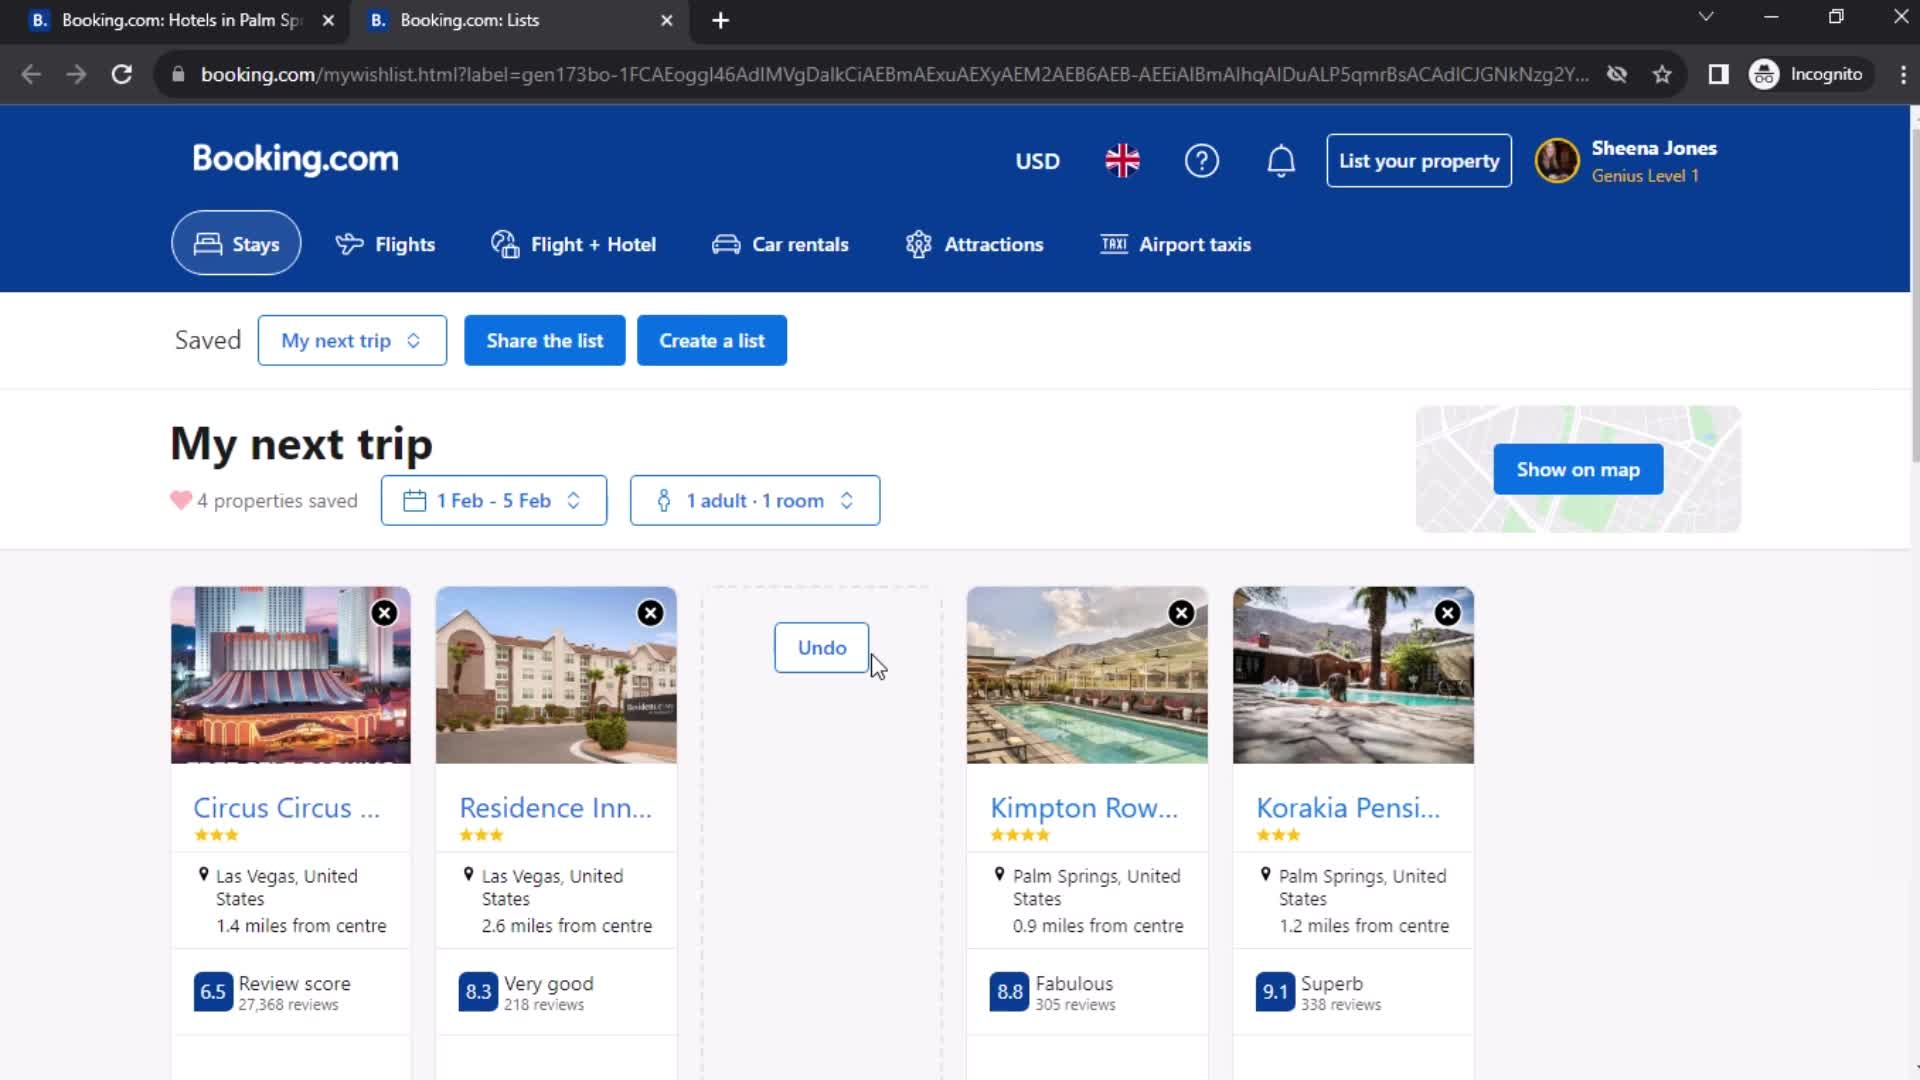Click Create a list button

(x=712, y=340)
